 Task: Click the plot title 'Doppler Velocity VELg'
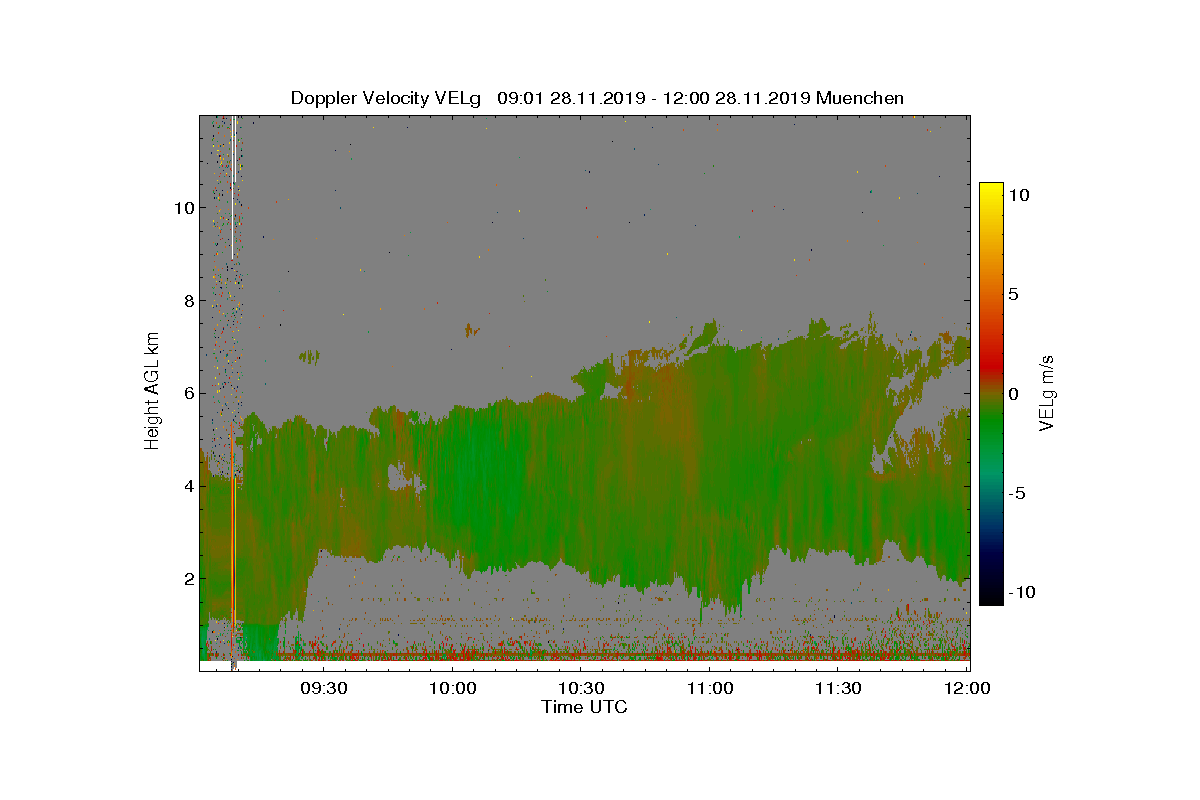386,98
